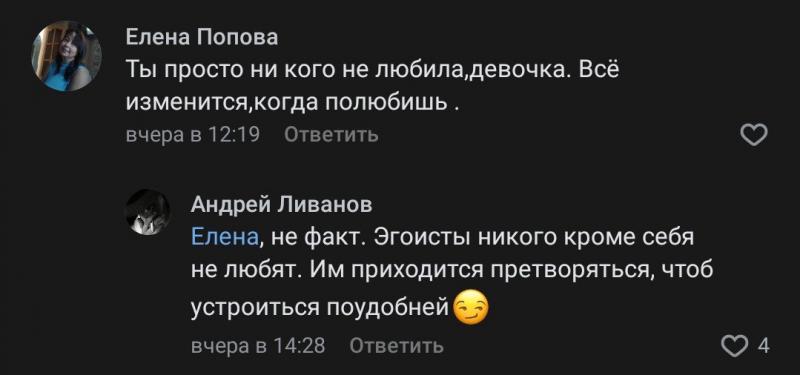Like Елена Попова's comment with the heart
800x375 pixels.
754,135
